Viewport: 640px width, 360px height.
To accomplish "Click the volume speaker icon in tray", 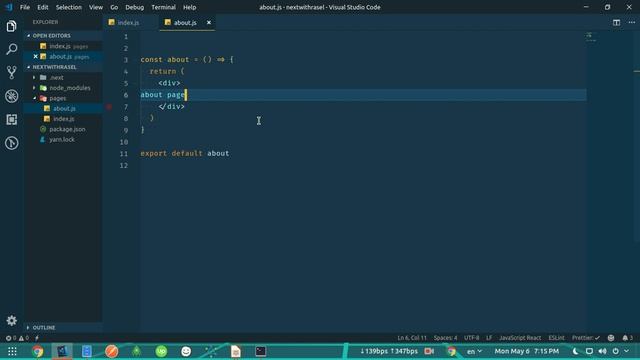I will click(602, 351).
